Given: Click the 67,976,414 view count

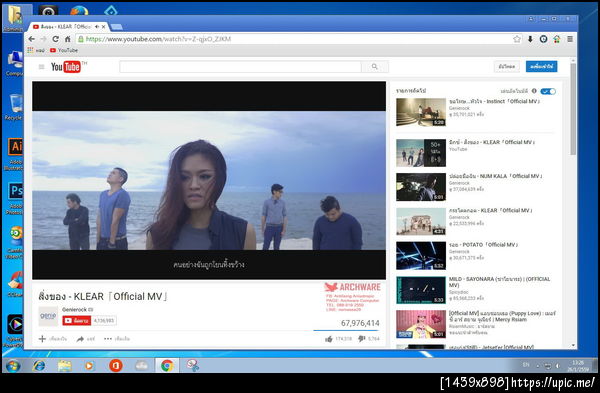Looking at the screenshot, I should pos(360,323).
